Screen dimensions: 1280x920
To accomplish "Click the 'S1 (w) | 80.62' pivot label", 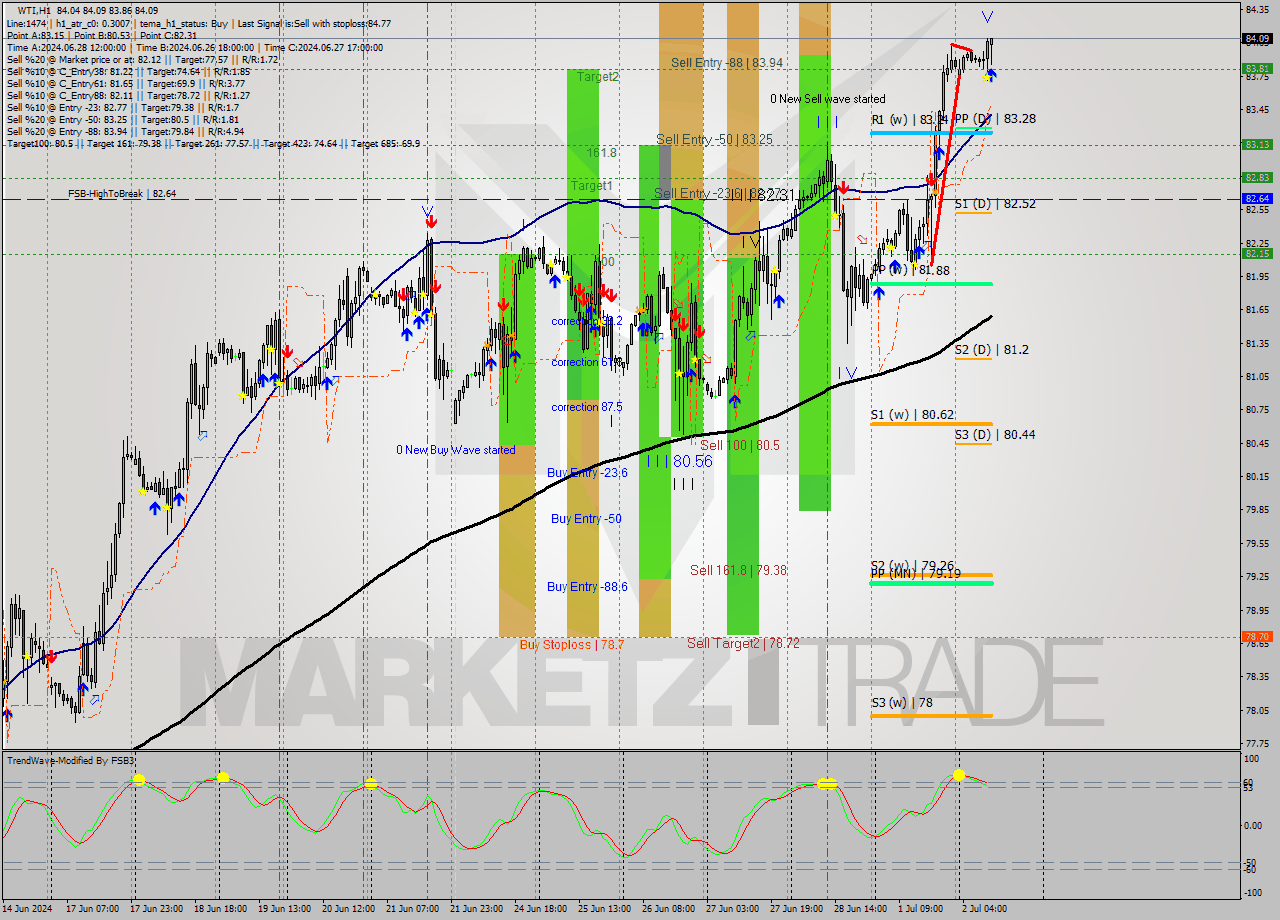I will [911, 414].
